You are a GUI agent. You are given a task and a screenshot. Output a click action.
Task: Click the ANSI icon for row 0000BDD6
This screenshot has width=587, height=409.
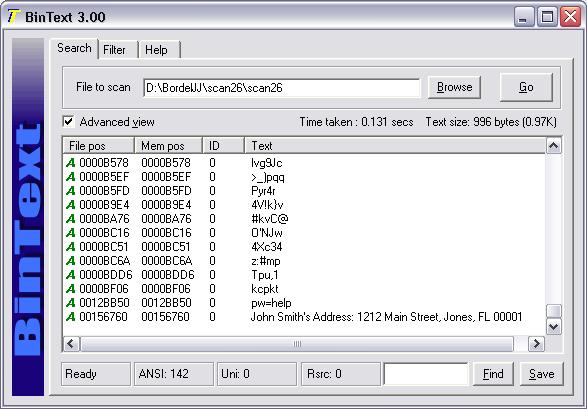70,275
